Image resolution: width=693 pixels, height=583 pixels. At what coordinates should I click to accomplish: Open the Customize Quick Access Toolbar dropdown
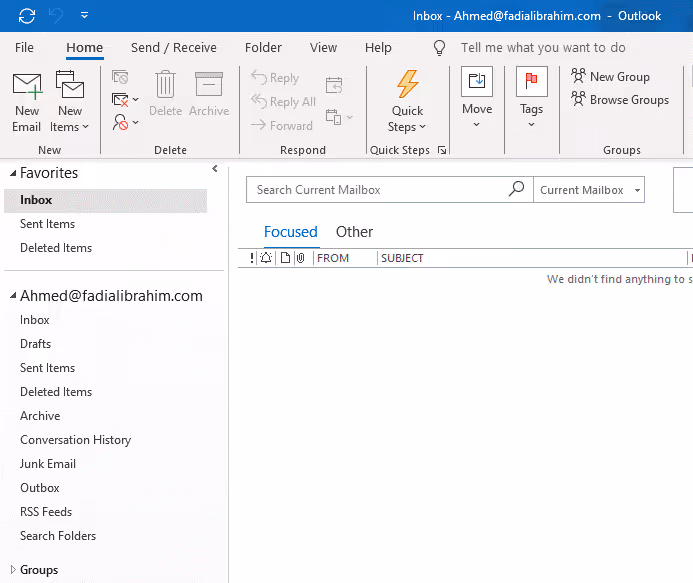click(84, 16)
